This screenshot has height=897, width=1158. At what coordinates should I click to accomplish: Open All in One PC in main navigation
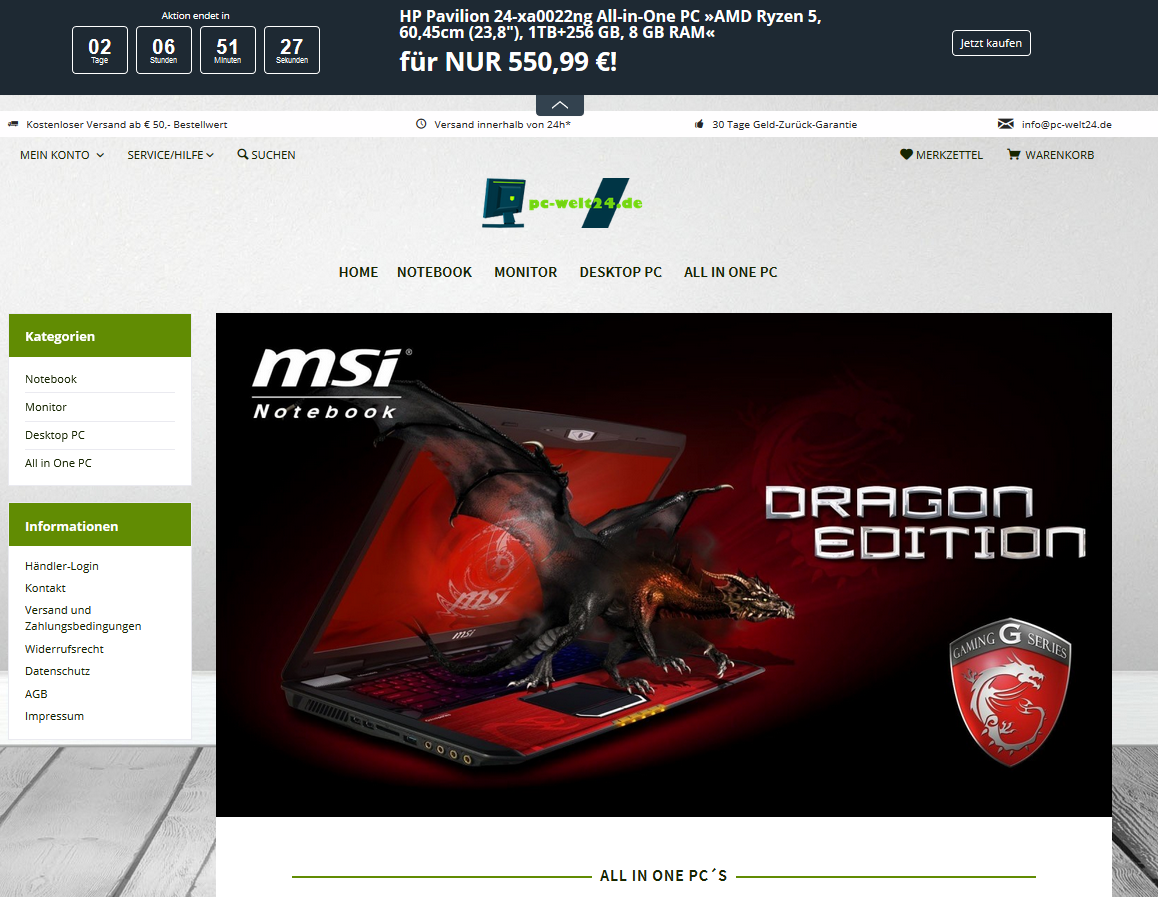tap(730, 272)
